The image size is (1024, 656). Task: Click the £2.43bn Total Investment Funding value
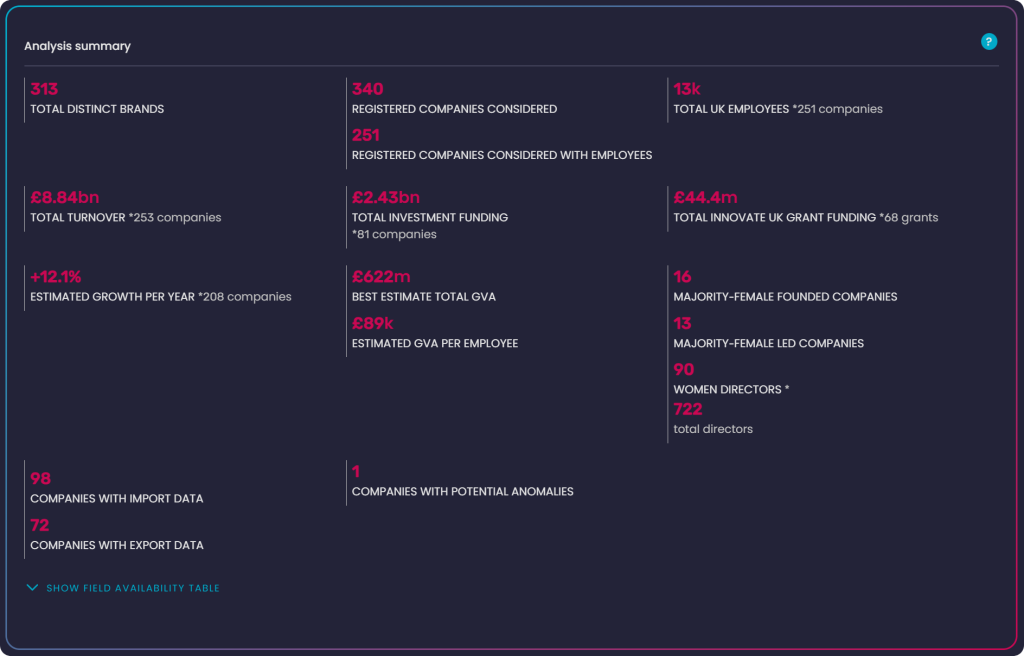pos(386,197)
